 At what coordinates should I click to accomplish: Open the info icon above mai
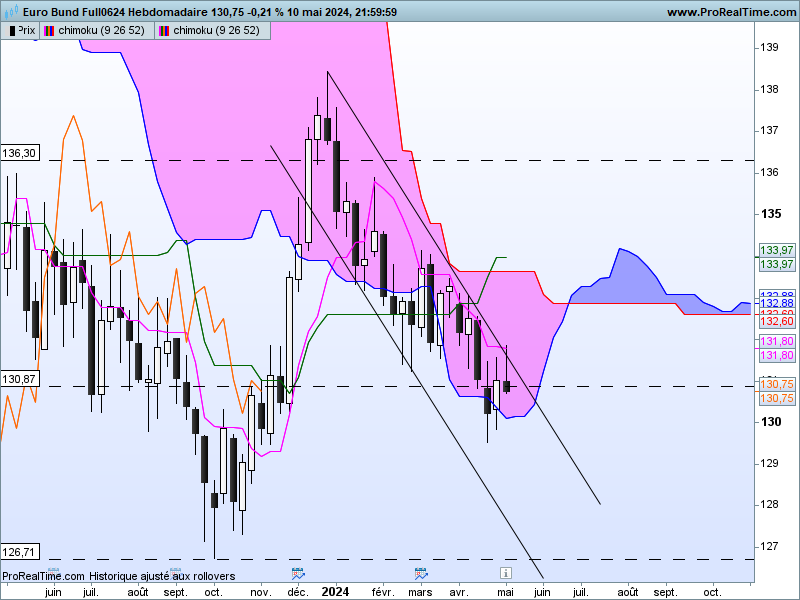[x=505, y=573]
